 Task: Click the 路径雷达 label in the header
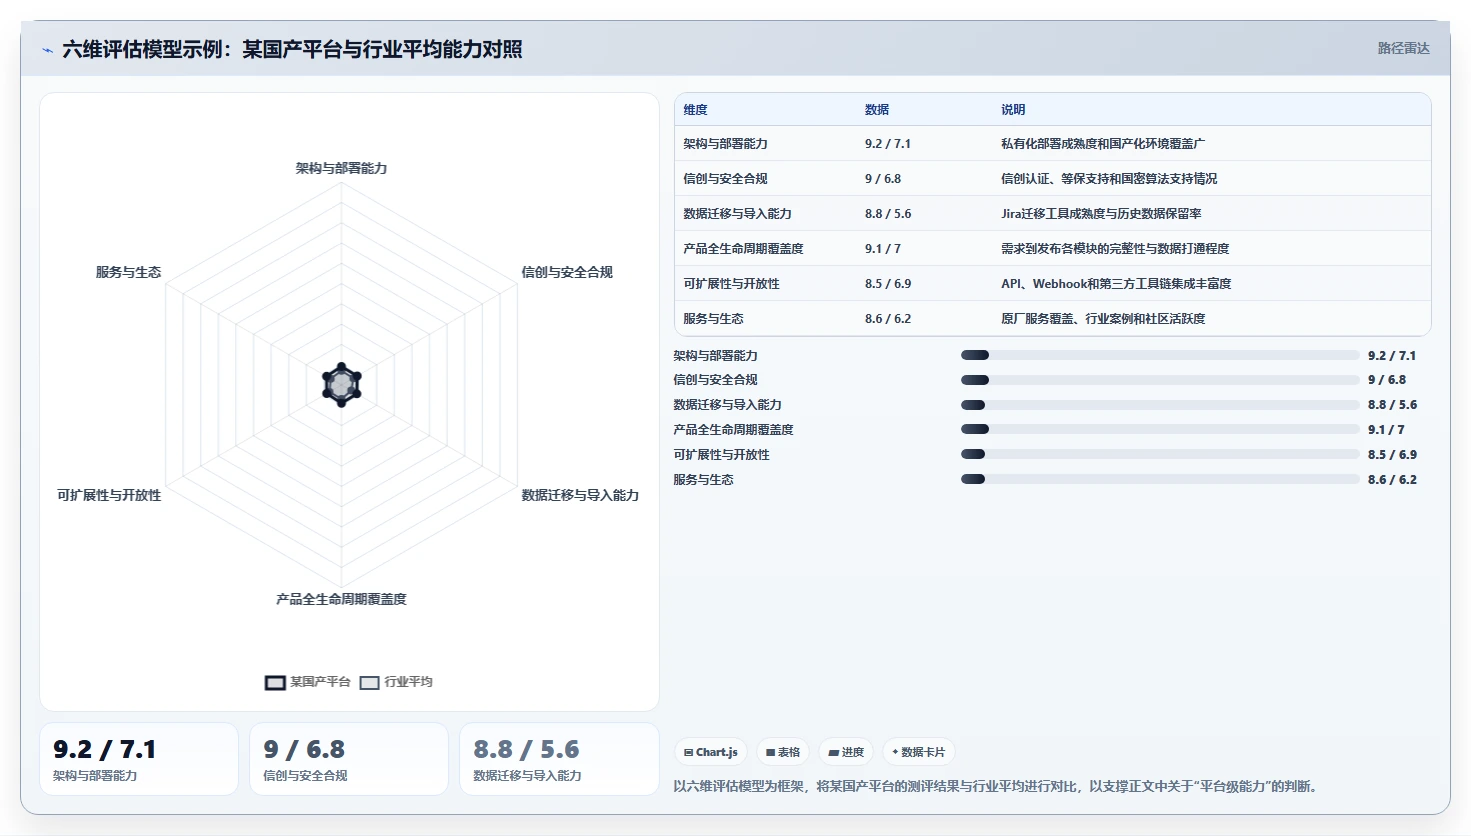(1403, 48)
